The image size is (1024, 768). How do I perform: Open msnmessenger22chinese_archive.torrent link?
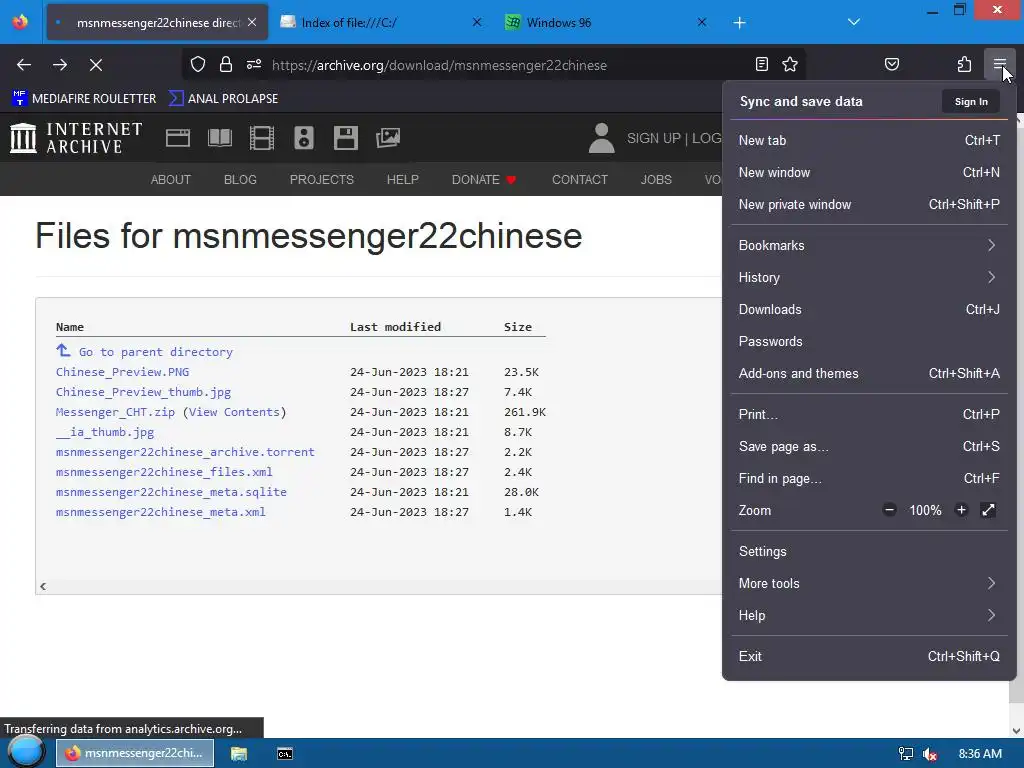pos(185,452)
